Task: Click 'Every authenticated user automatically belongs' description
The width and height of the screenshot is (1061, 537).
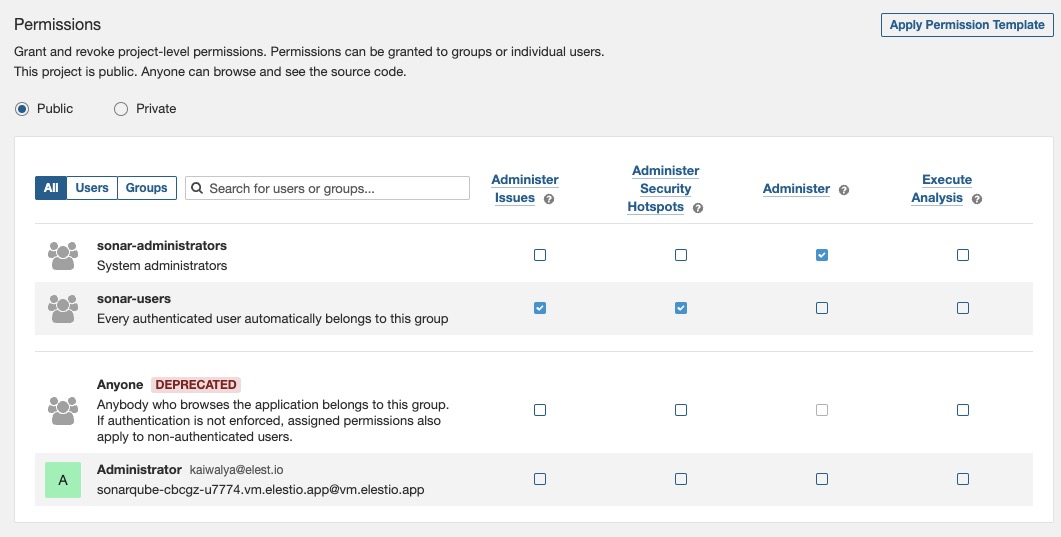Action: (273, 319)
